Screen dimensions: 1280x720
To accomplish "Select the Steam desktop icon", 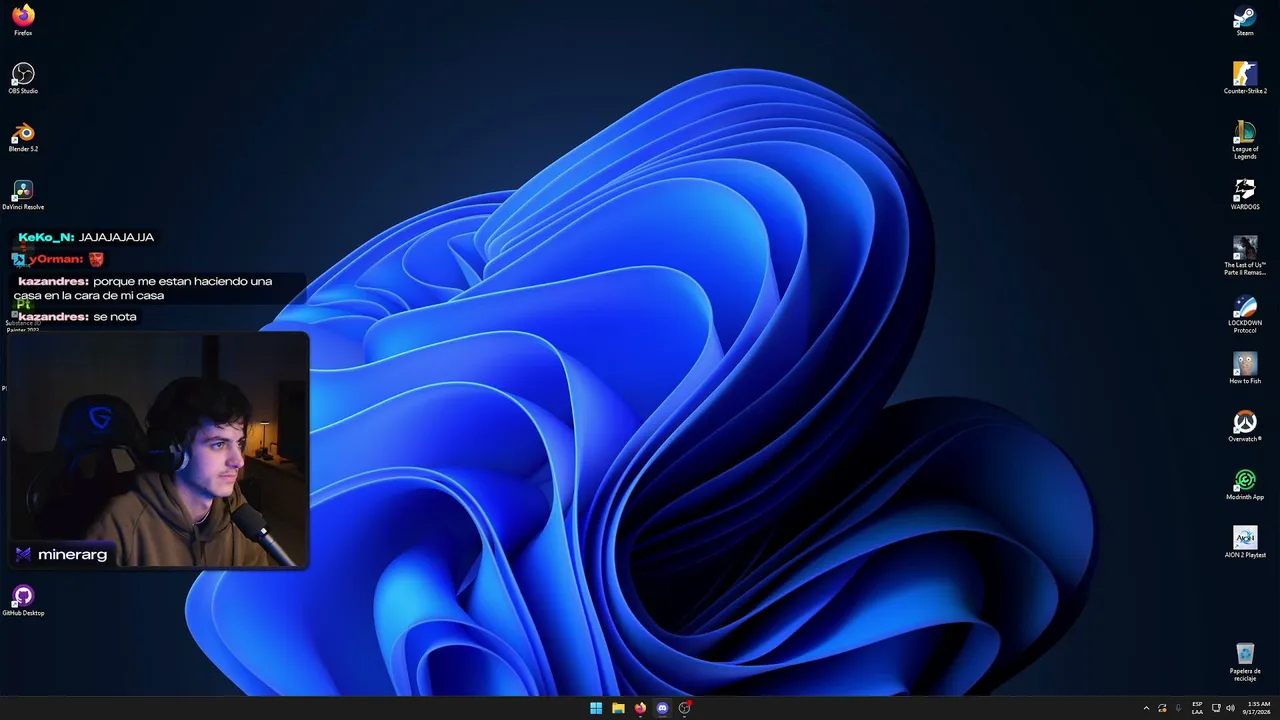I will coord(1245,20).
